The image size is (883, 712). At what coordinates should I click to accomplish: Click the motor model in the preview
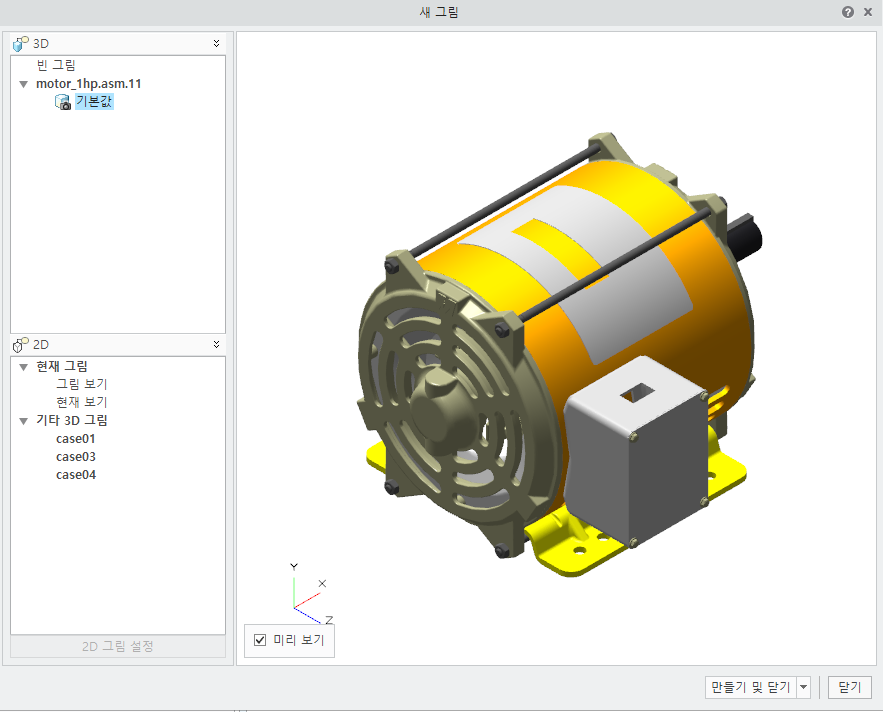point(560,355)
